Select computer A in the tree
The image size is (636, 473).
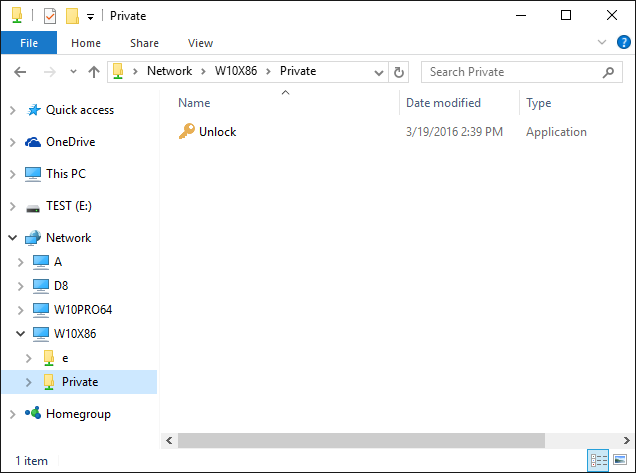tap(58, 262)
